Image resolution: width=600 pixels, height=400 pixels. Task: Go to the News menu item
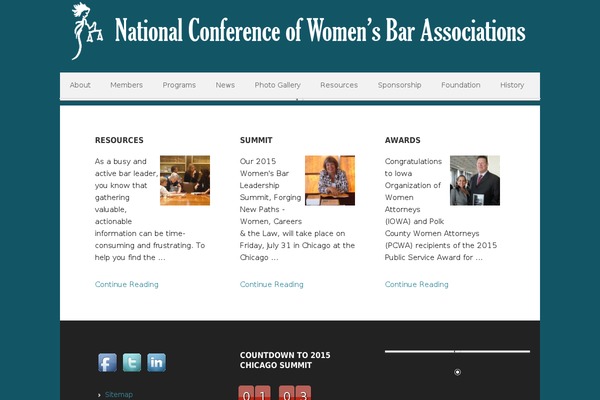point(225,85)
